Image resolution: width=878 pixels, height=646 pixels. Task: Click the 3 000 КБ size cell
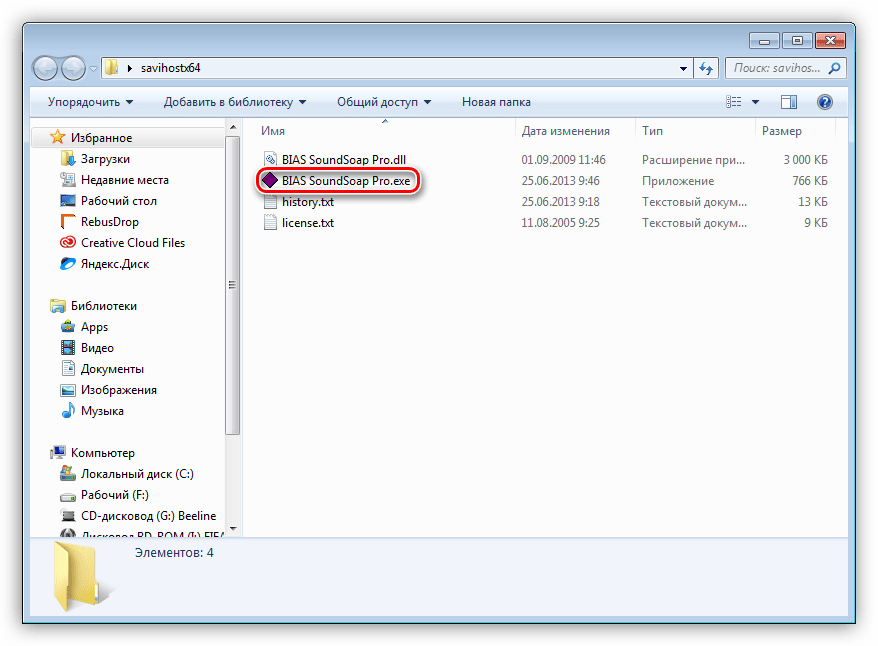coord(805,160)
